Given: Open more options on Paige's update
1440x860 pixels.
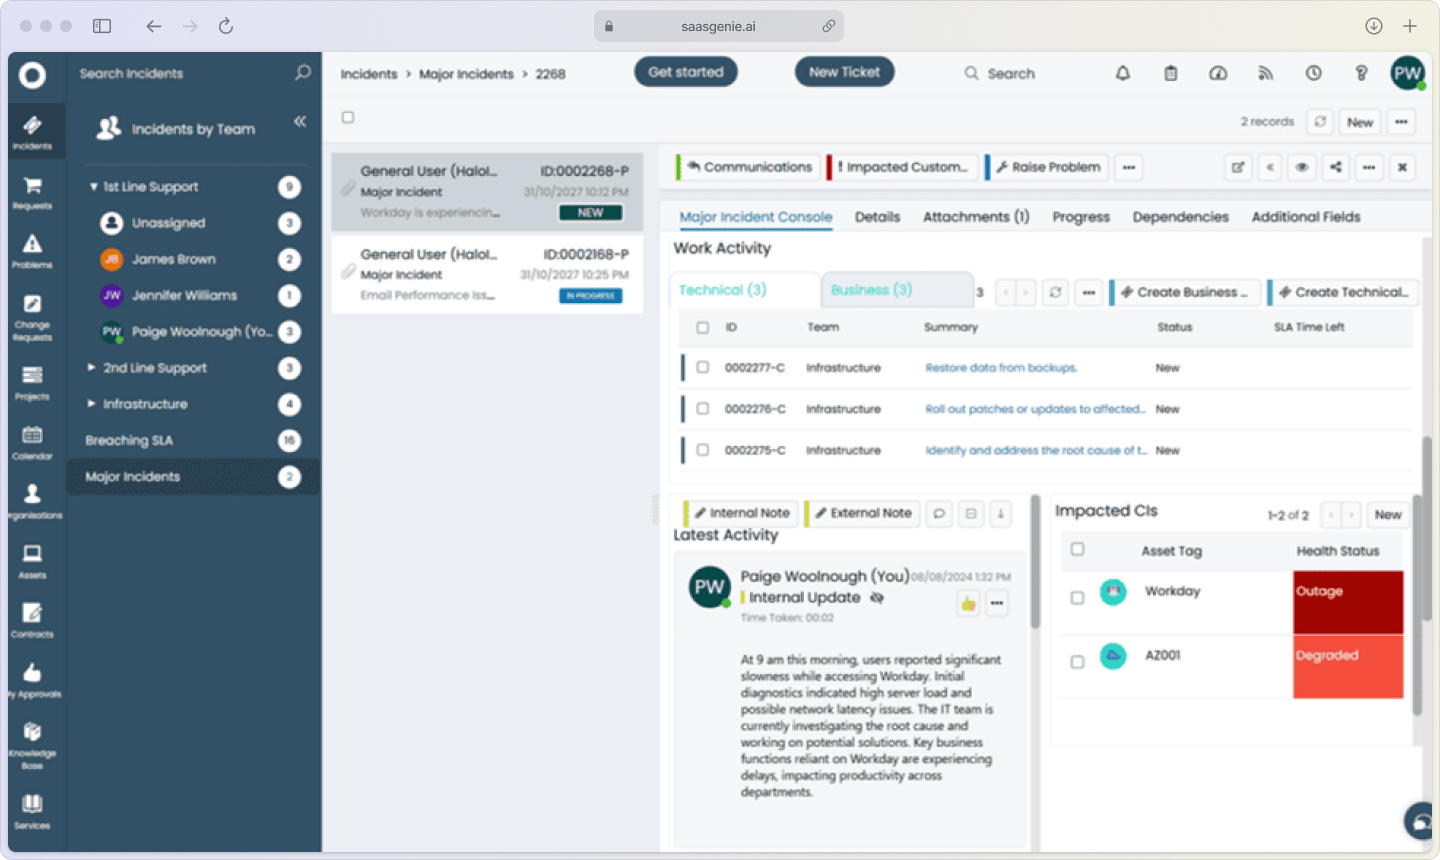Looking at the screenshot, I should click(997, 603).
